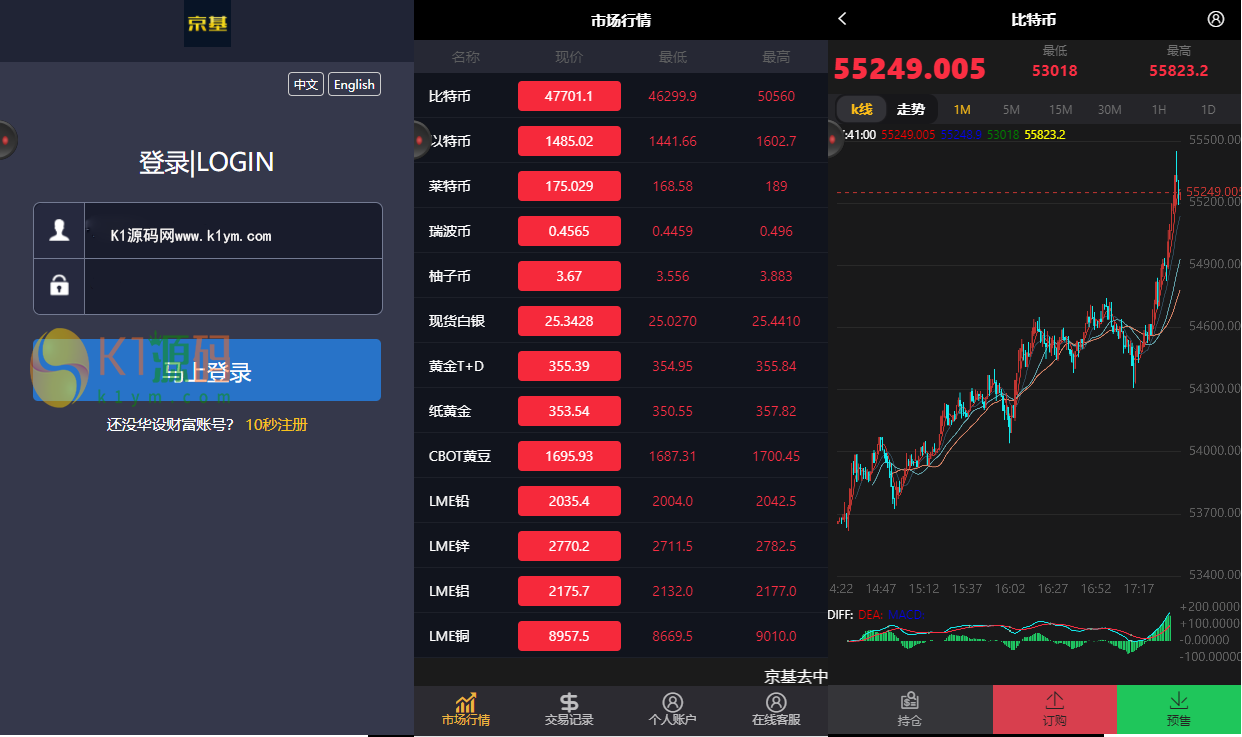Click the 比特币 price button 47701.1
Screen dimensions: 1242x737
[x=569, y=96]
